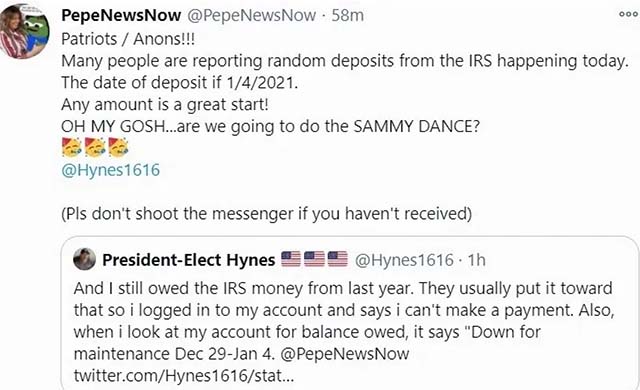This screenshot has height=390, width=640.
Task: Click the 'Pls don't shoot the messenger' line
Action: tap(267, 213)
